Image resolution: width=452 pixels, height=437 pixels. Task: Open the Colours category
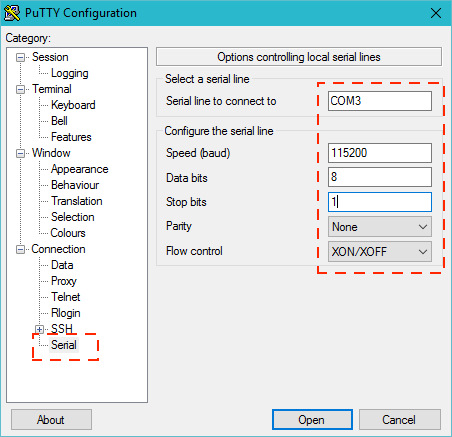(68, 233)
